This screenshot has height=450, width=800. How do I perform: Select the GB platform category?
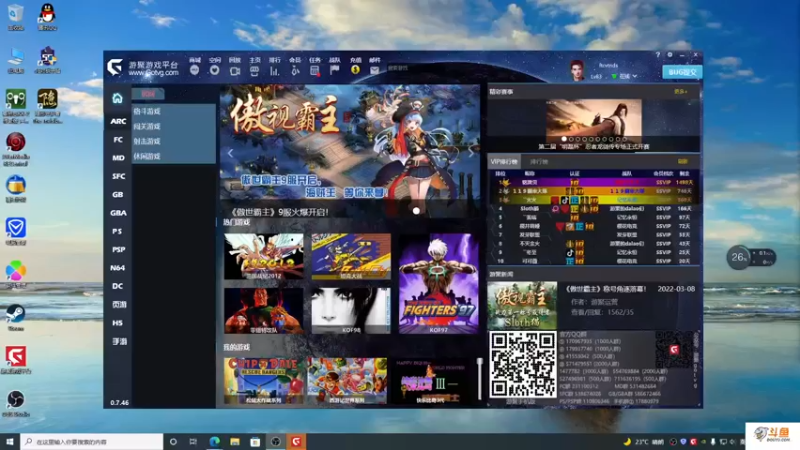tap(118, 194)
